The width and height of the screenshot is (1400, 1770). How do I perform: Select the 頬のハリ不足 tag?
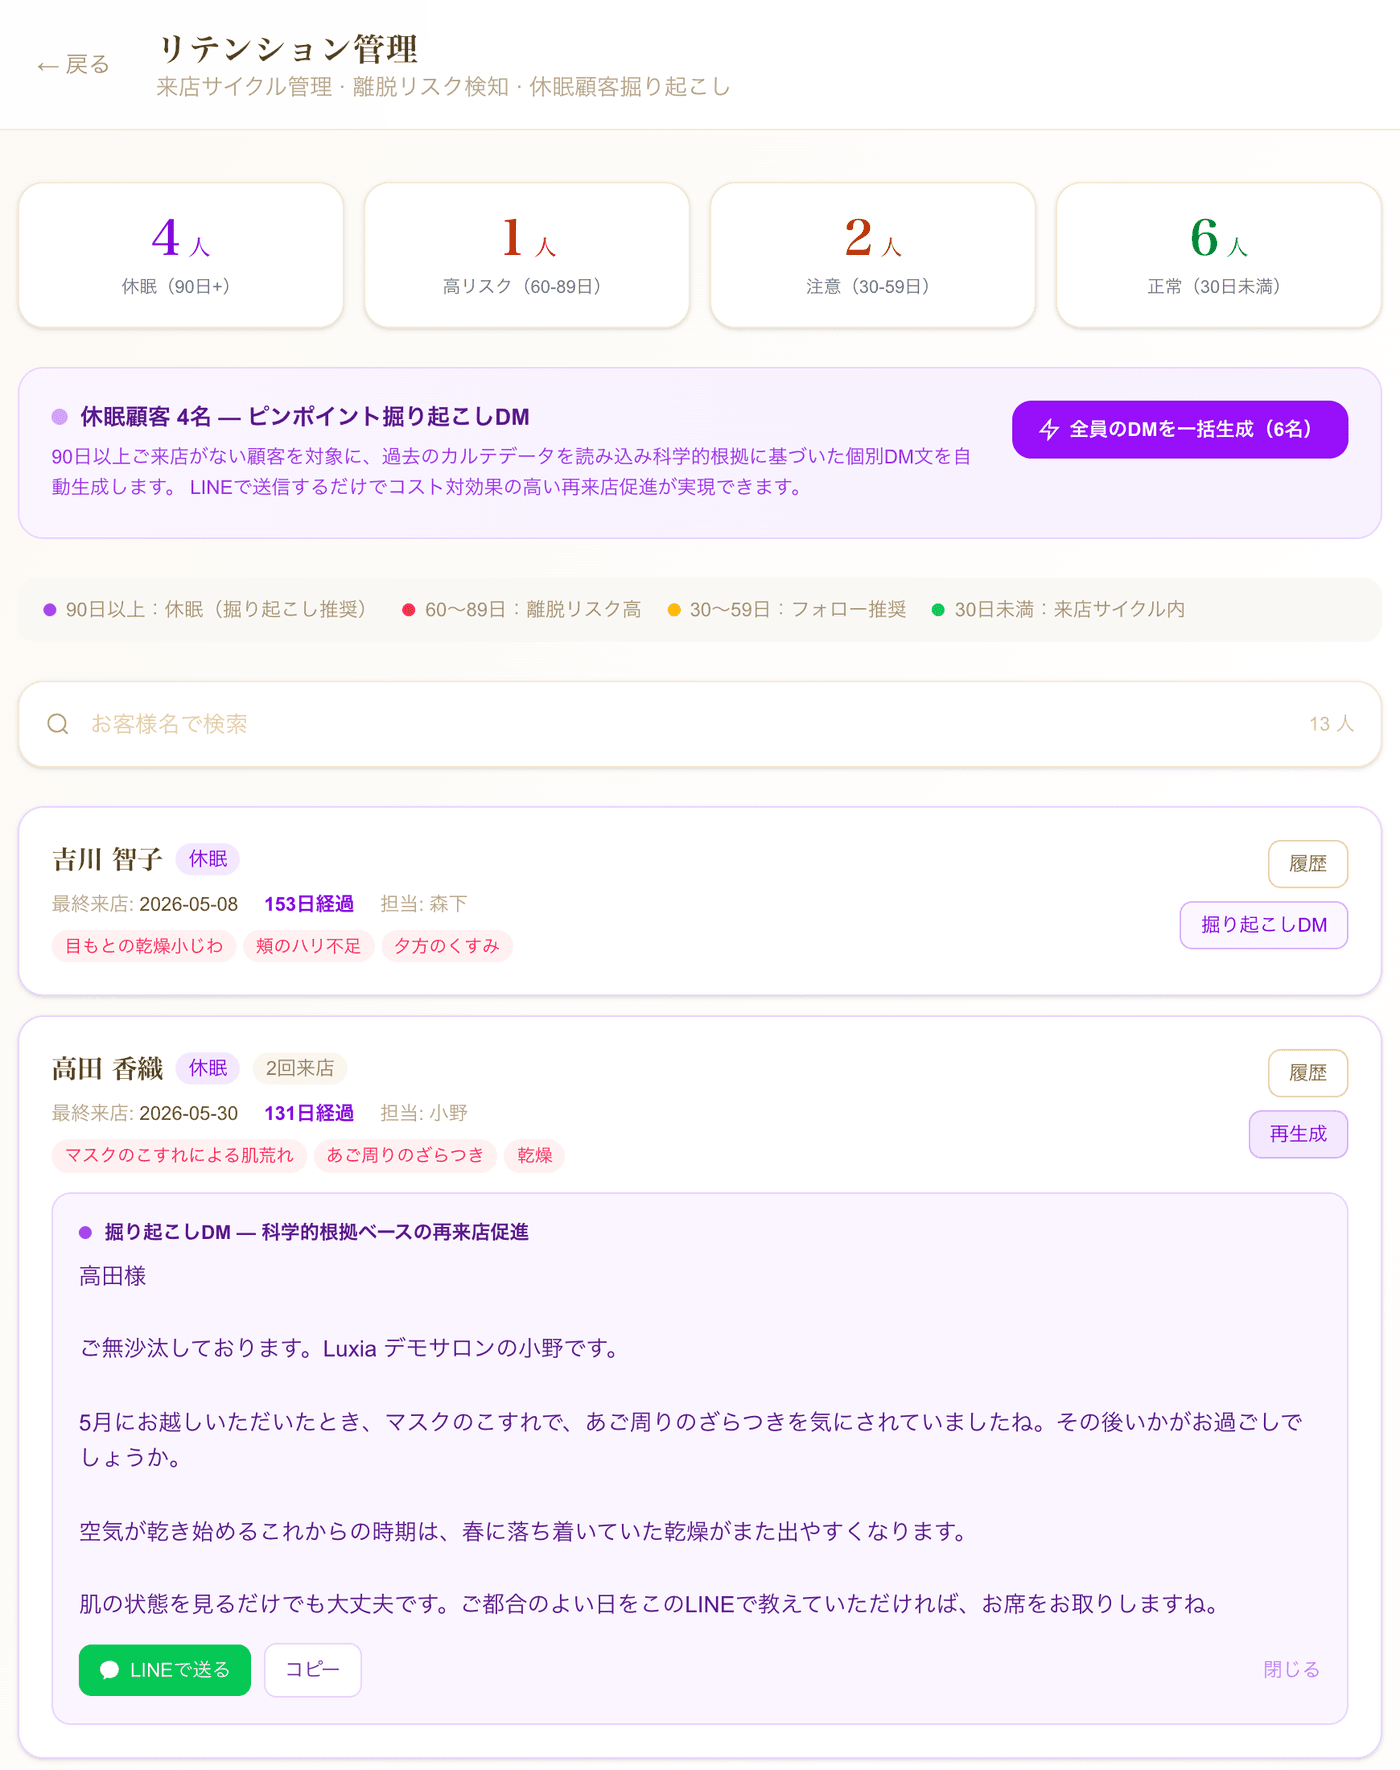click(x=308, y=946)
